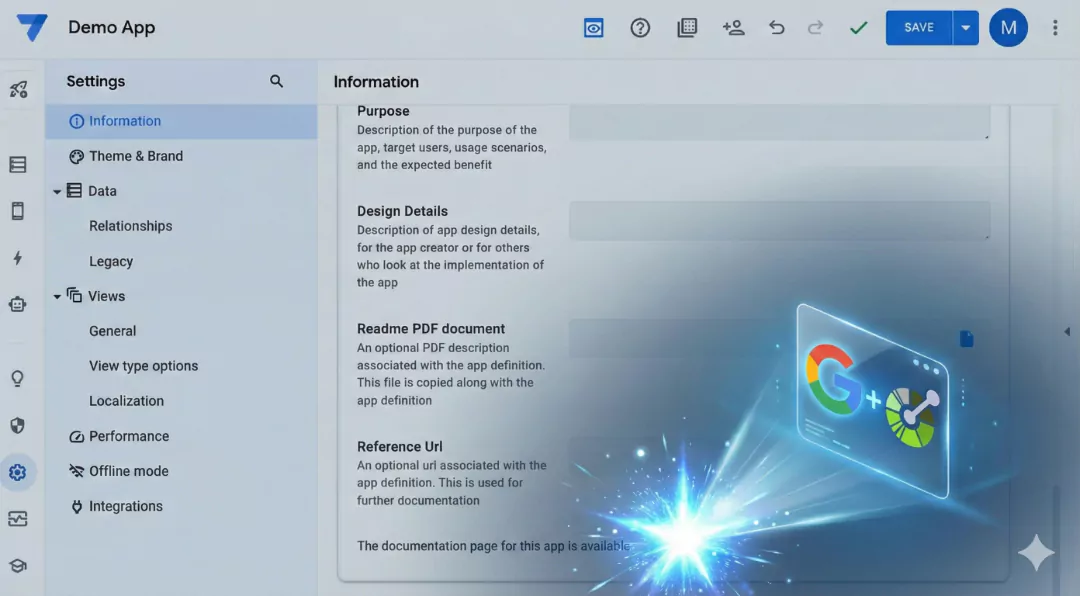
Task: Click the SAVE button
Action: click(x=918, y=28)
